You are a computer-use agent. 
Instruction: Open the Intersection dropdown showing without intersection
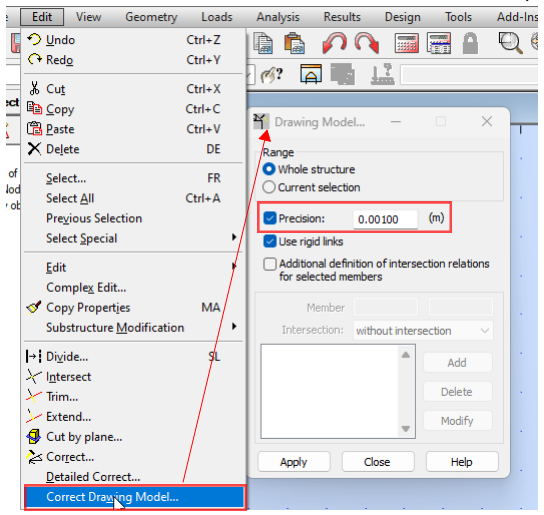[423, 331]
